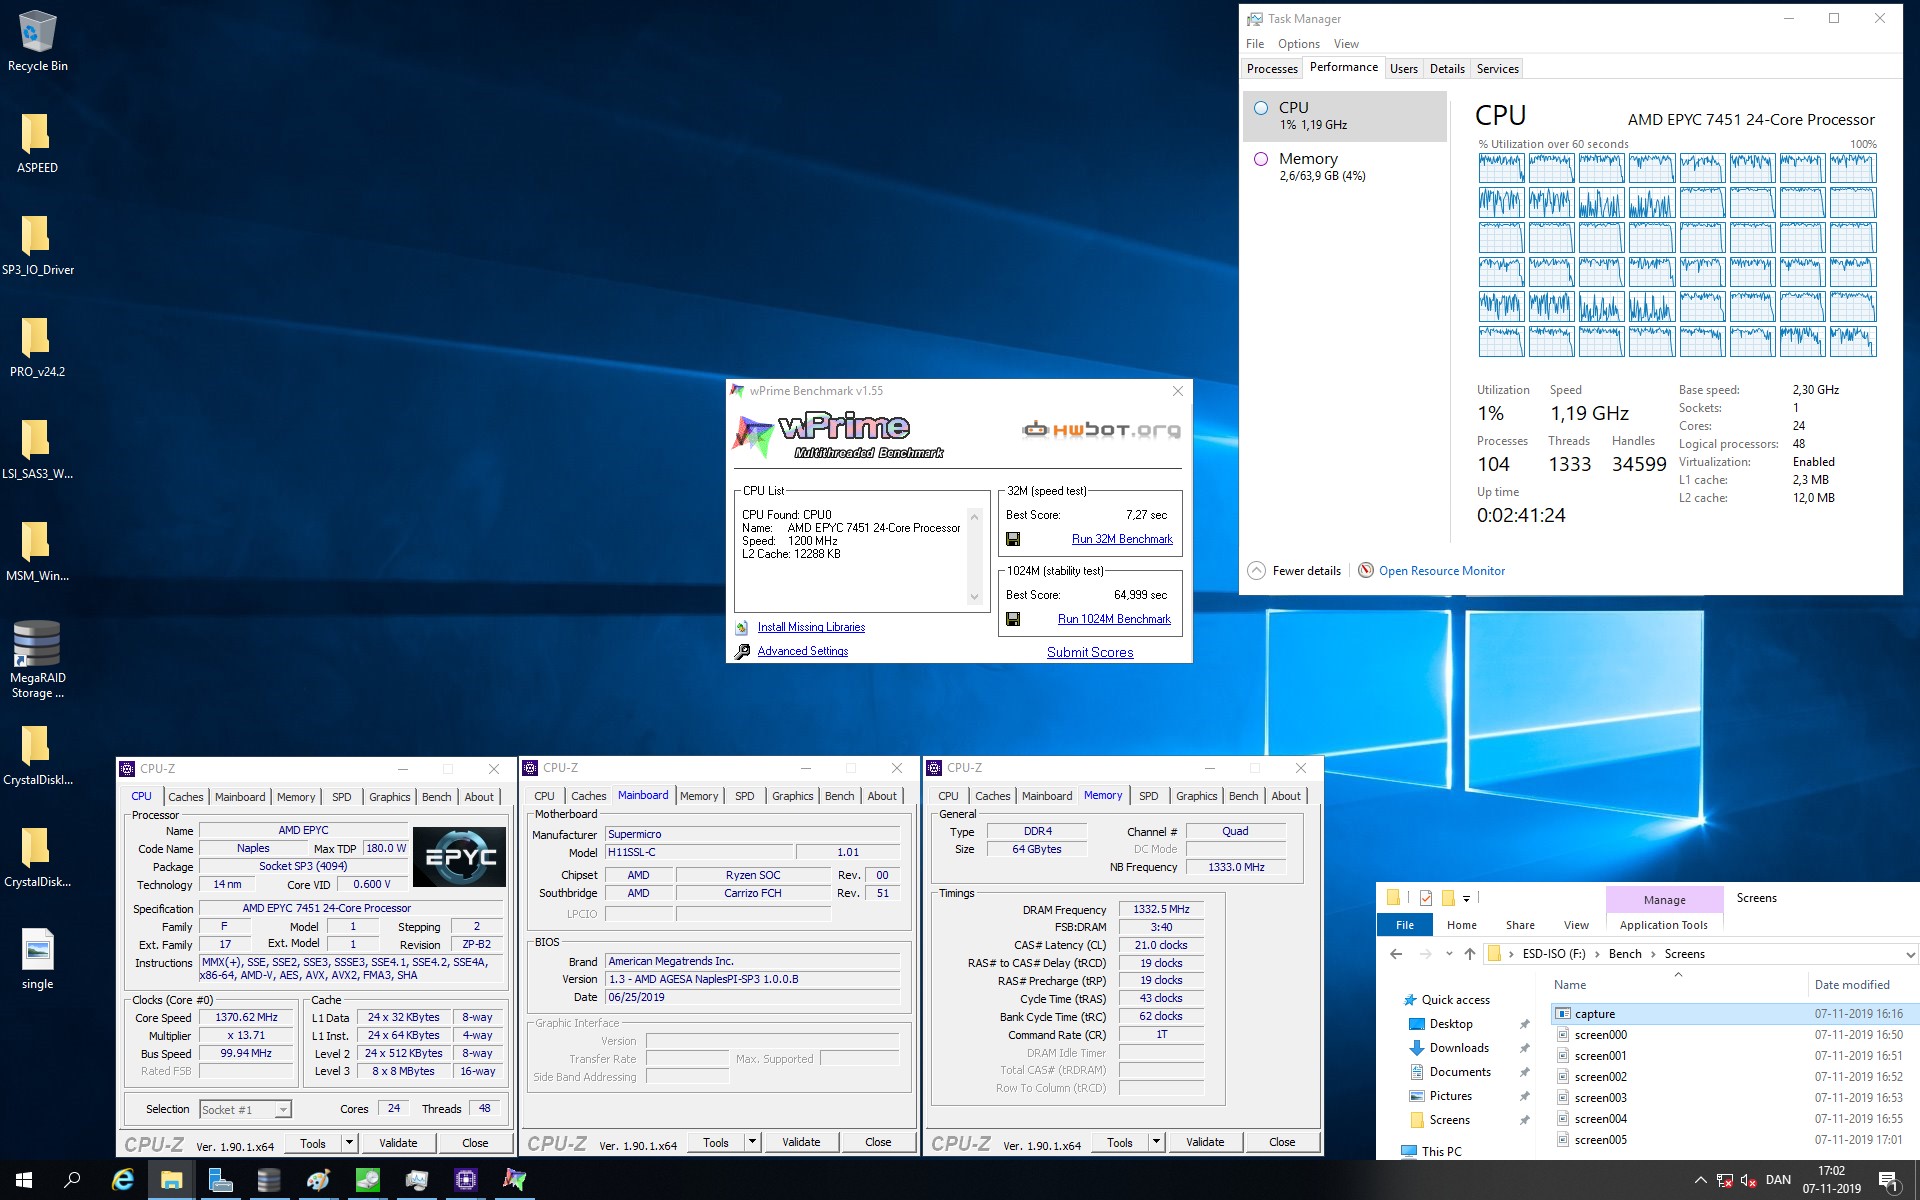Open the SP3_IO_Driver desktop folder

pos(37,244)
